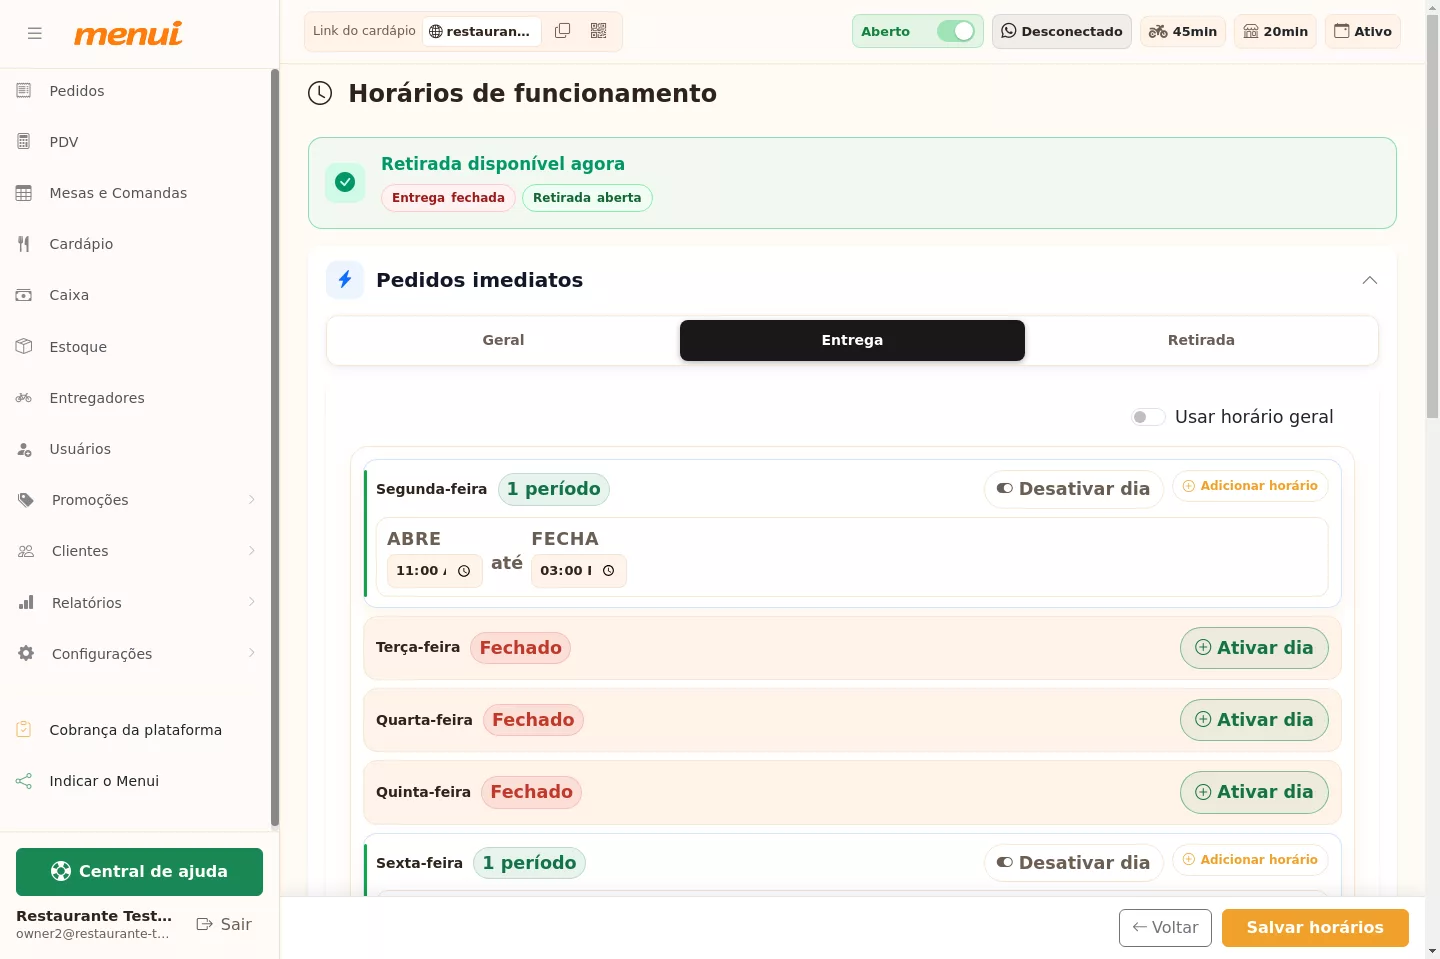Click the Promoções tag icon
The height and width of the screenshot is (959, 1440).
(x=26, y=500)
